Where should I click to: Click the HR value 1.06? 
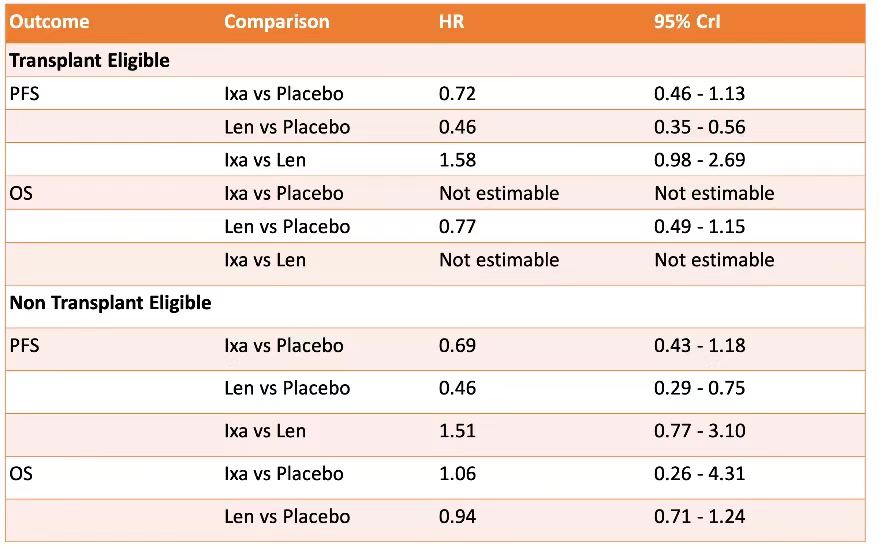457,474
